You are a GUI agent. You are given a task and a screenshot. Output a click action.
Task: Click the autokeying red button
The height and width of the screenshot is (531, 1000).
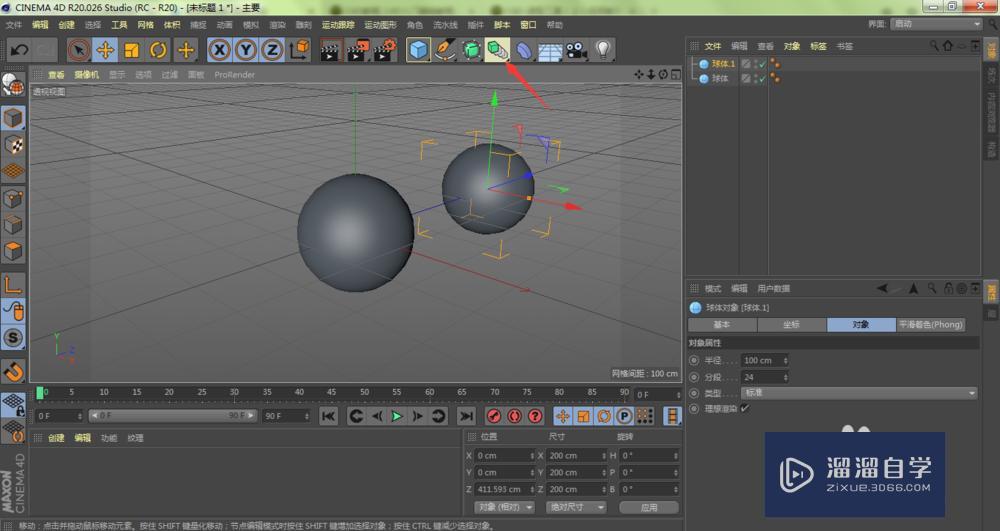pos(514,416)
